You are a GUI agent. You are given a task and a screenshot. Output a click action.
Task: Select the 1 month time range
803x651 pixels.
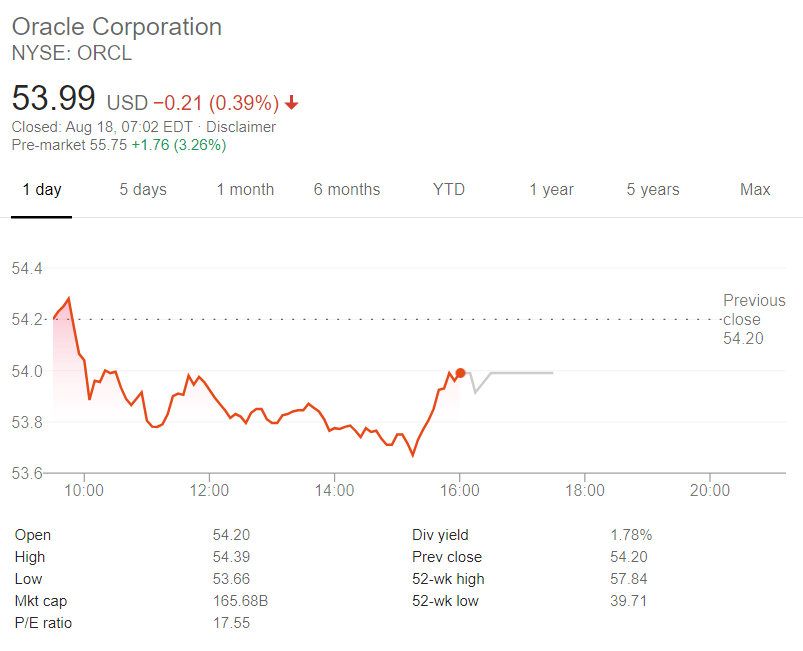pos(245,189)
